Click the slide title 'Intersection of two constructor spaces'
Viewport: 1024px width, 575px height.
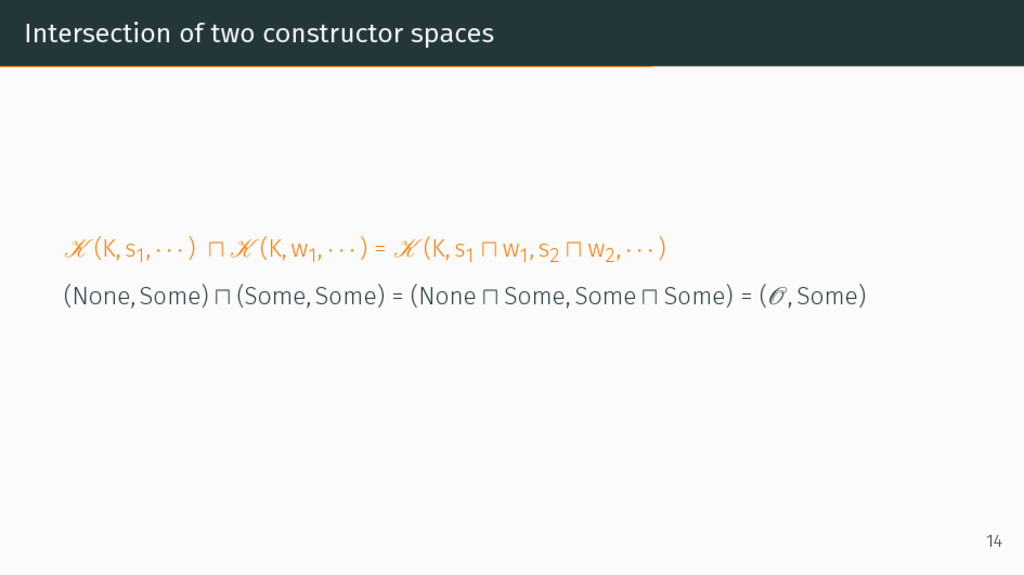coord(259,33)
